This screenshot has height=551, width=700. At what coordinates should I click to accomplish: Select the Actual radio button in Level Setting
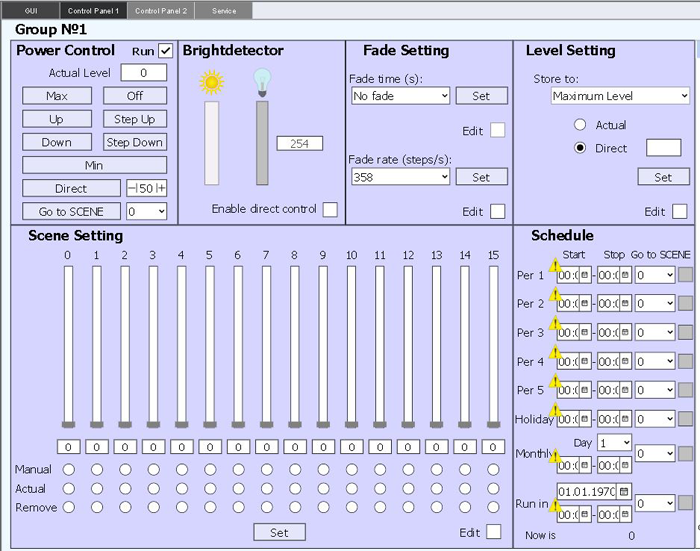(580, 125)
